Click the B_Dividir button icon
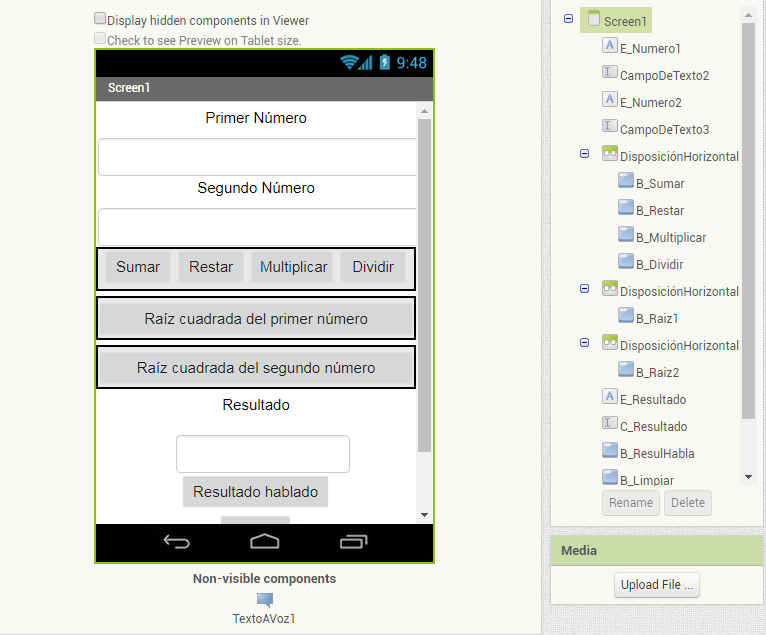Viewport: 766px width, 635px height. pos(626,261)
